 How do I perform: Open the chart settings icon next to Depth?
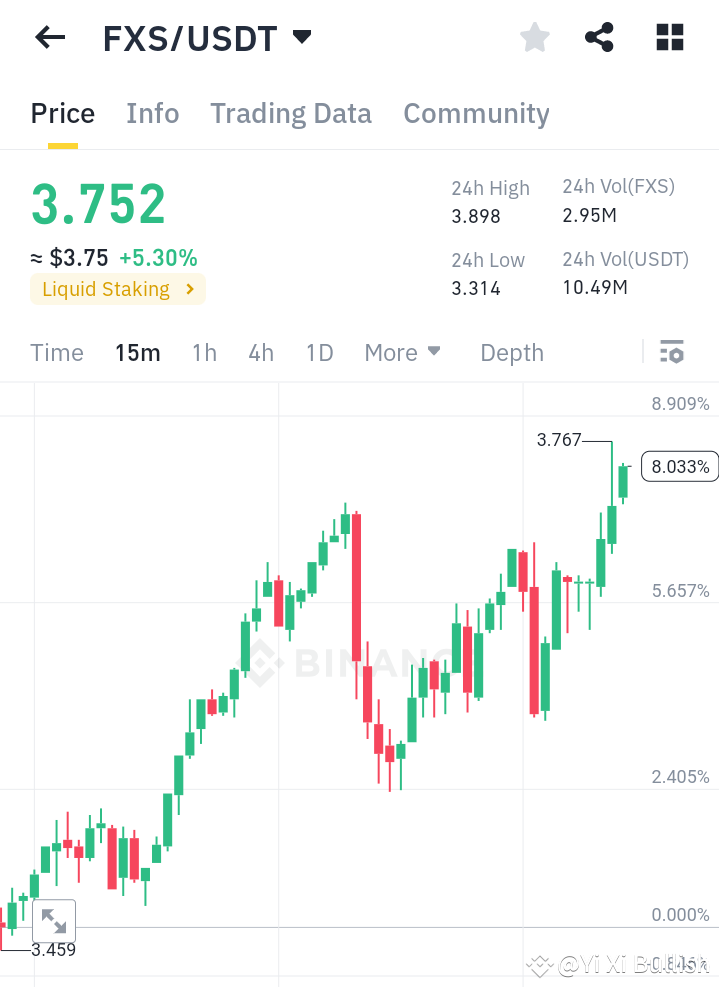click(x=671, y=352)
